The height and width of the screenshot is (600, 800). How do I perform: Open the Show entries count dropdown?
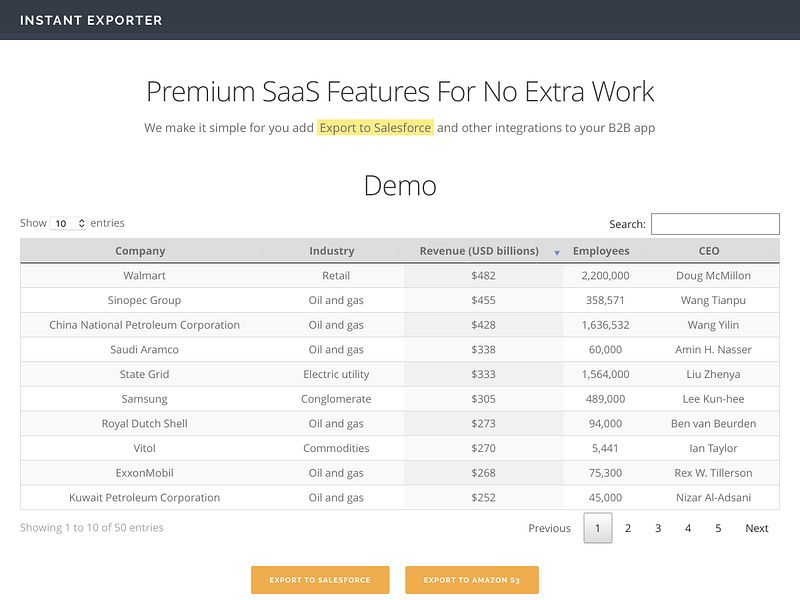(68, 223)
